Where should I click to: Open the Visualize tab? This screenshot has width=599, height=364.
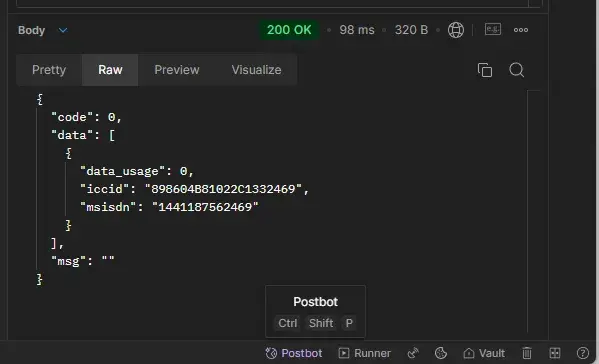point(256,70)
